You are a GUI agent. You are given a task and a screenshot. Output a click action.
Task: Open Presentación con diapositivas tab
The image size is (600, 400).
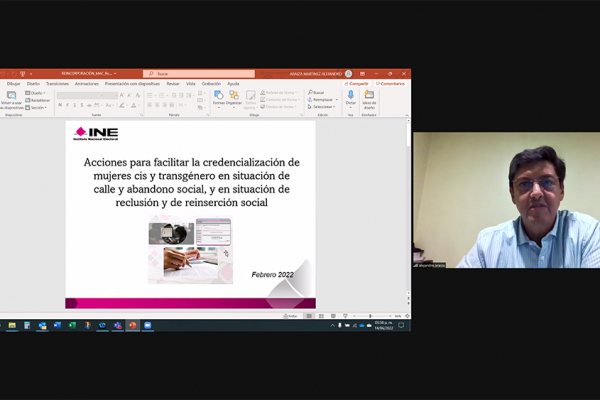[132, 83]
